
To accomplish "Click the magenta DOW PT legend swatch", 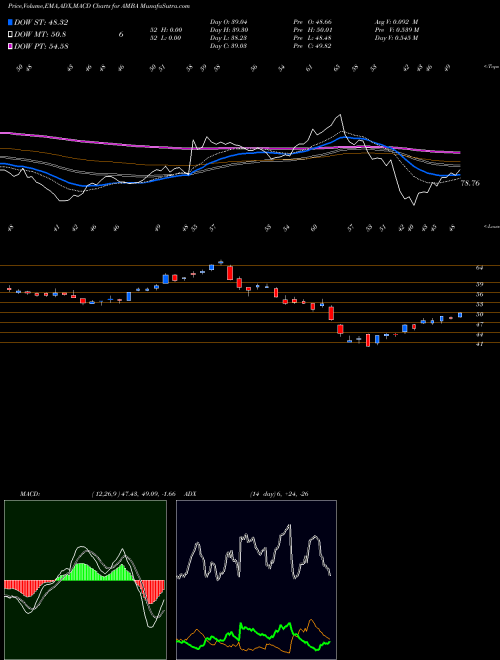I will click(11, 46).
